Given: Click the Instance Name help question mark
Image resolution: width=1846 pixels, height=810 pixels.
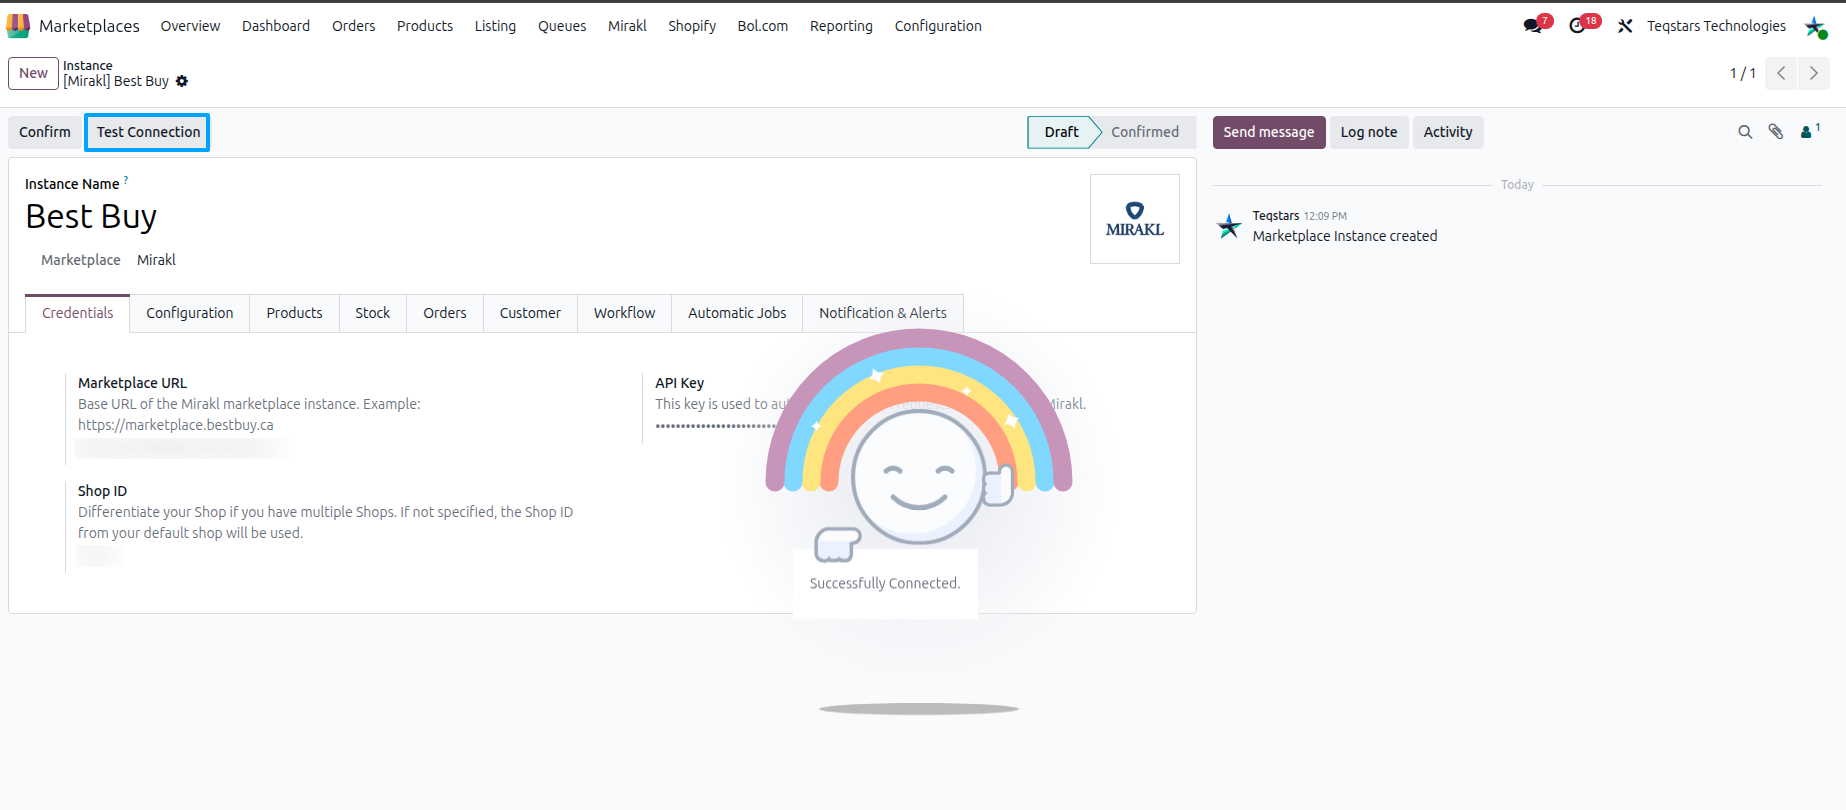Looking at the screenshot, I should [126, 180].
